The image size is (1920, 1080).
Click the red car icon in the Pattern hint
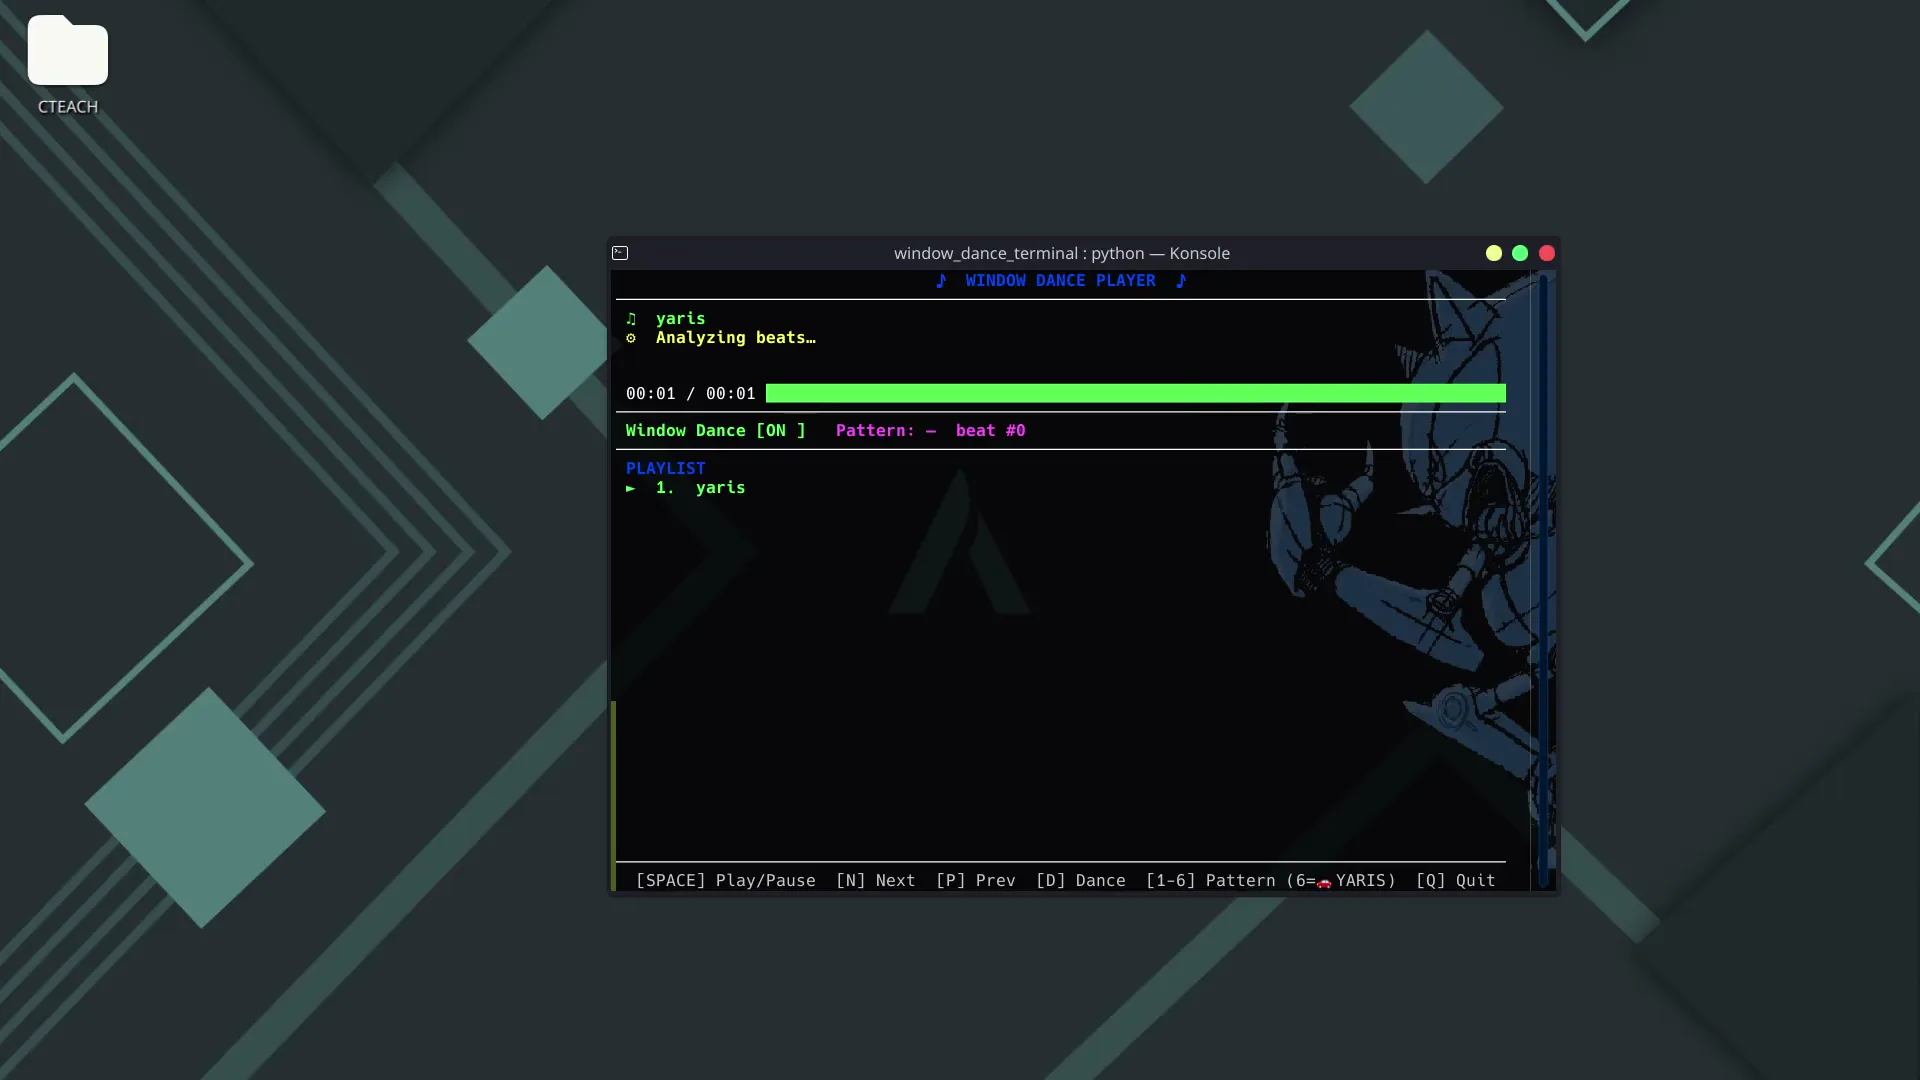click(x=1324, y=882)
